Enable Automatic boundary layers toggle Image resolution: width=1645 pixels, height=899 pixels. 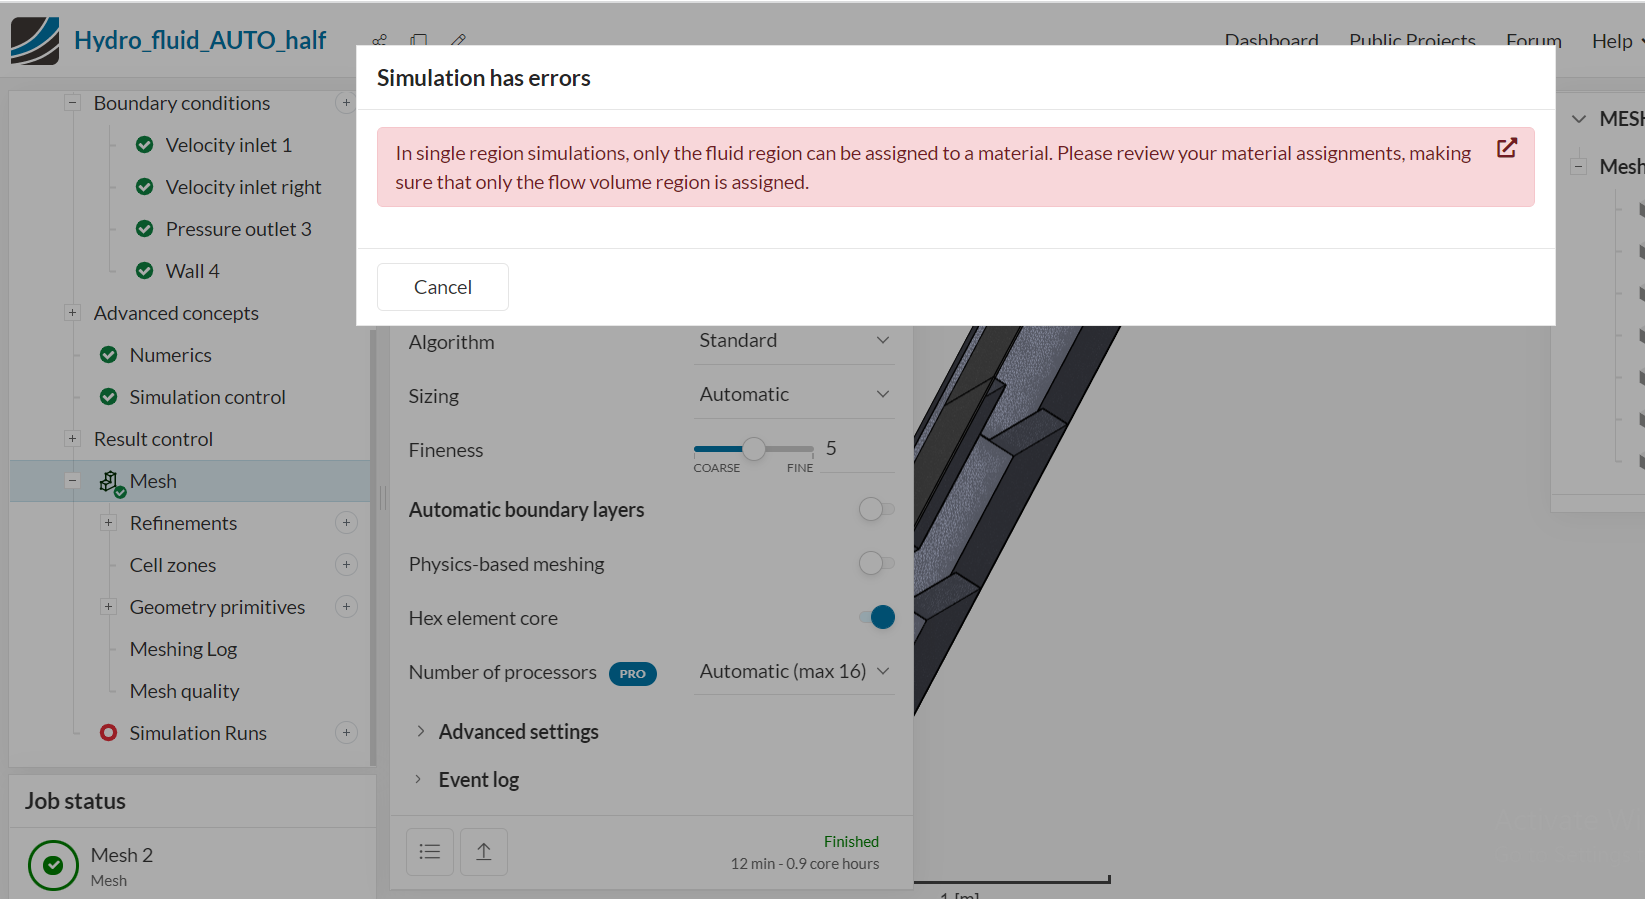tap(876, 510)
